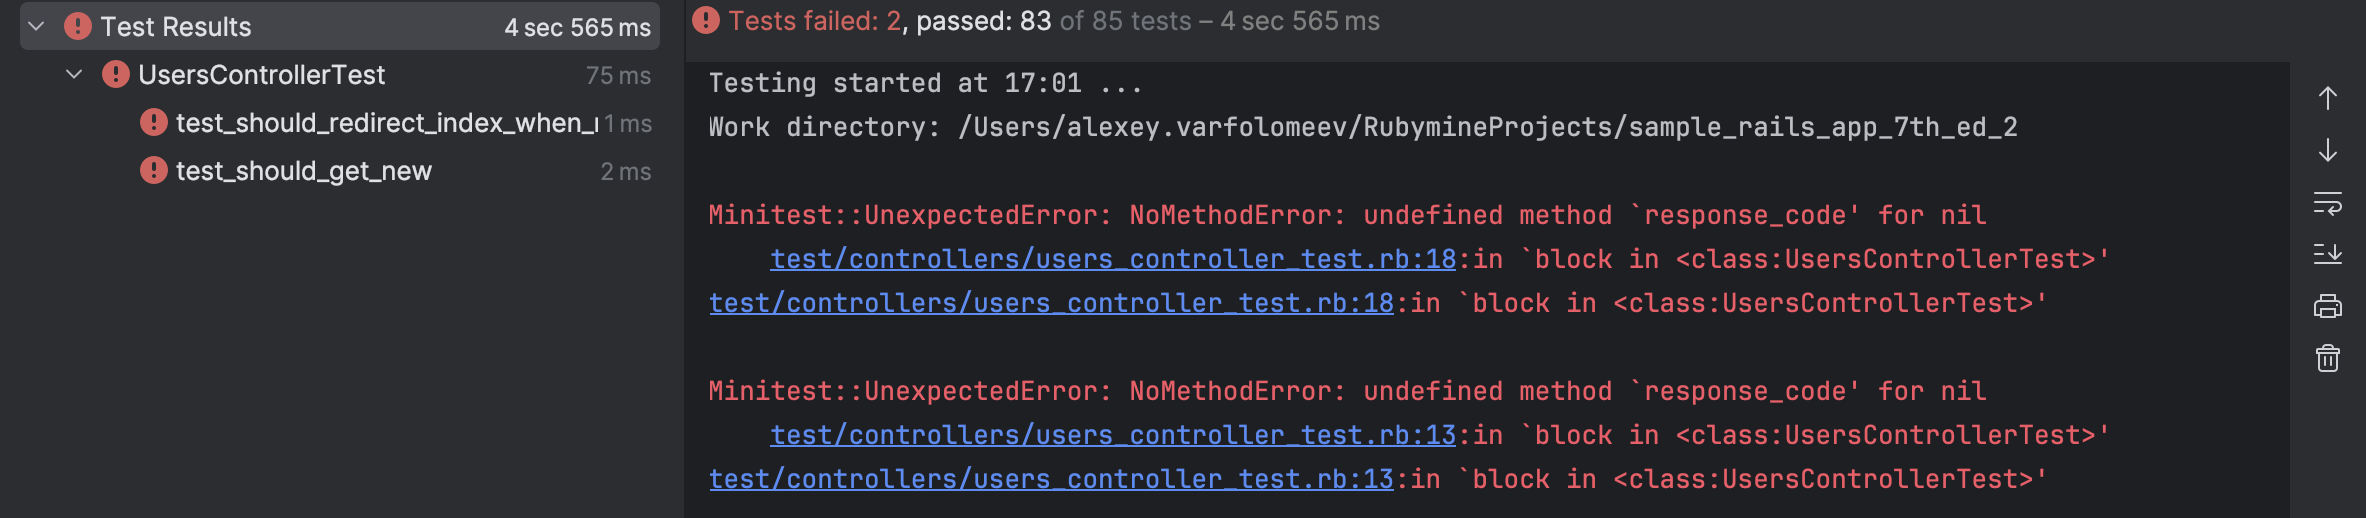This screenshot has width=2366, height=518.
Task: Select the UsersControllerTest row
Action: [261, 75]
